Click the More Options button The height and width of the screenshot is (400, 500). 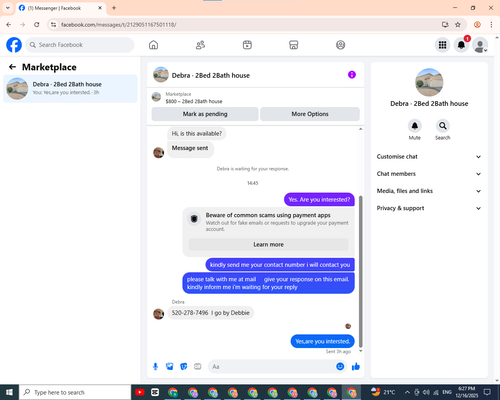[x=310, y=114]
